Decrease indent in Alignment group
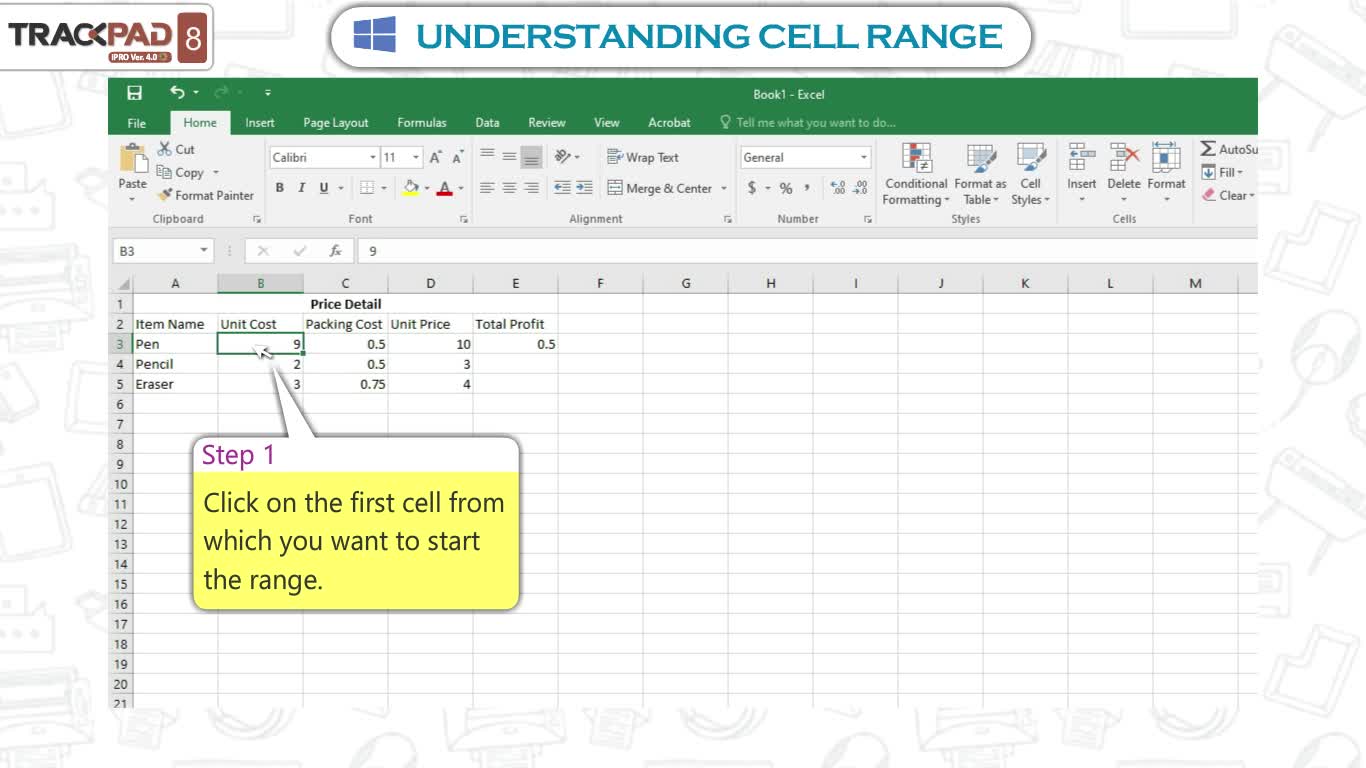The height and width of the screenshot is (768, 1366). [x=563, y=188]
